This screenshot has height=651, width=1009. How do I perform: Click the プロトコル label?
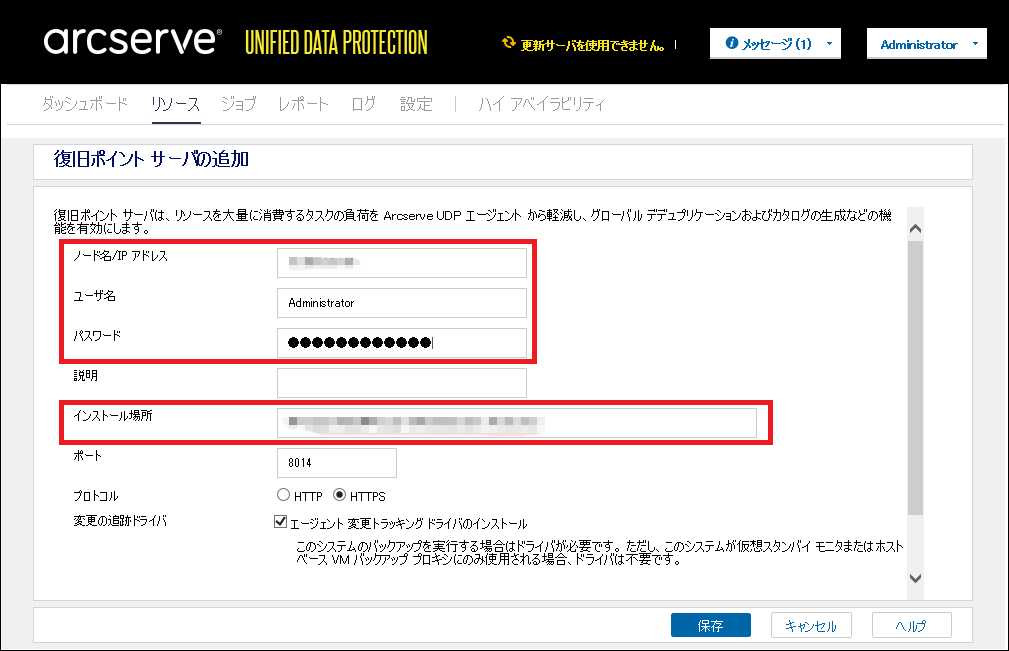(96, 496)
